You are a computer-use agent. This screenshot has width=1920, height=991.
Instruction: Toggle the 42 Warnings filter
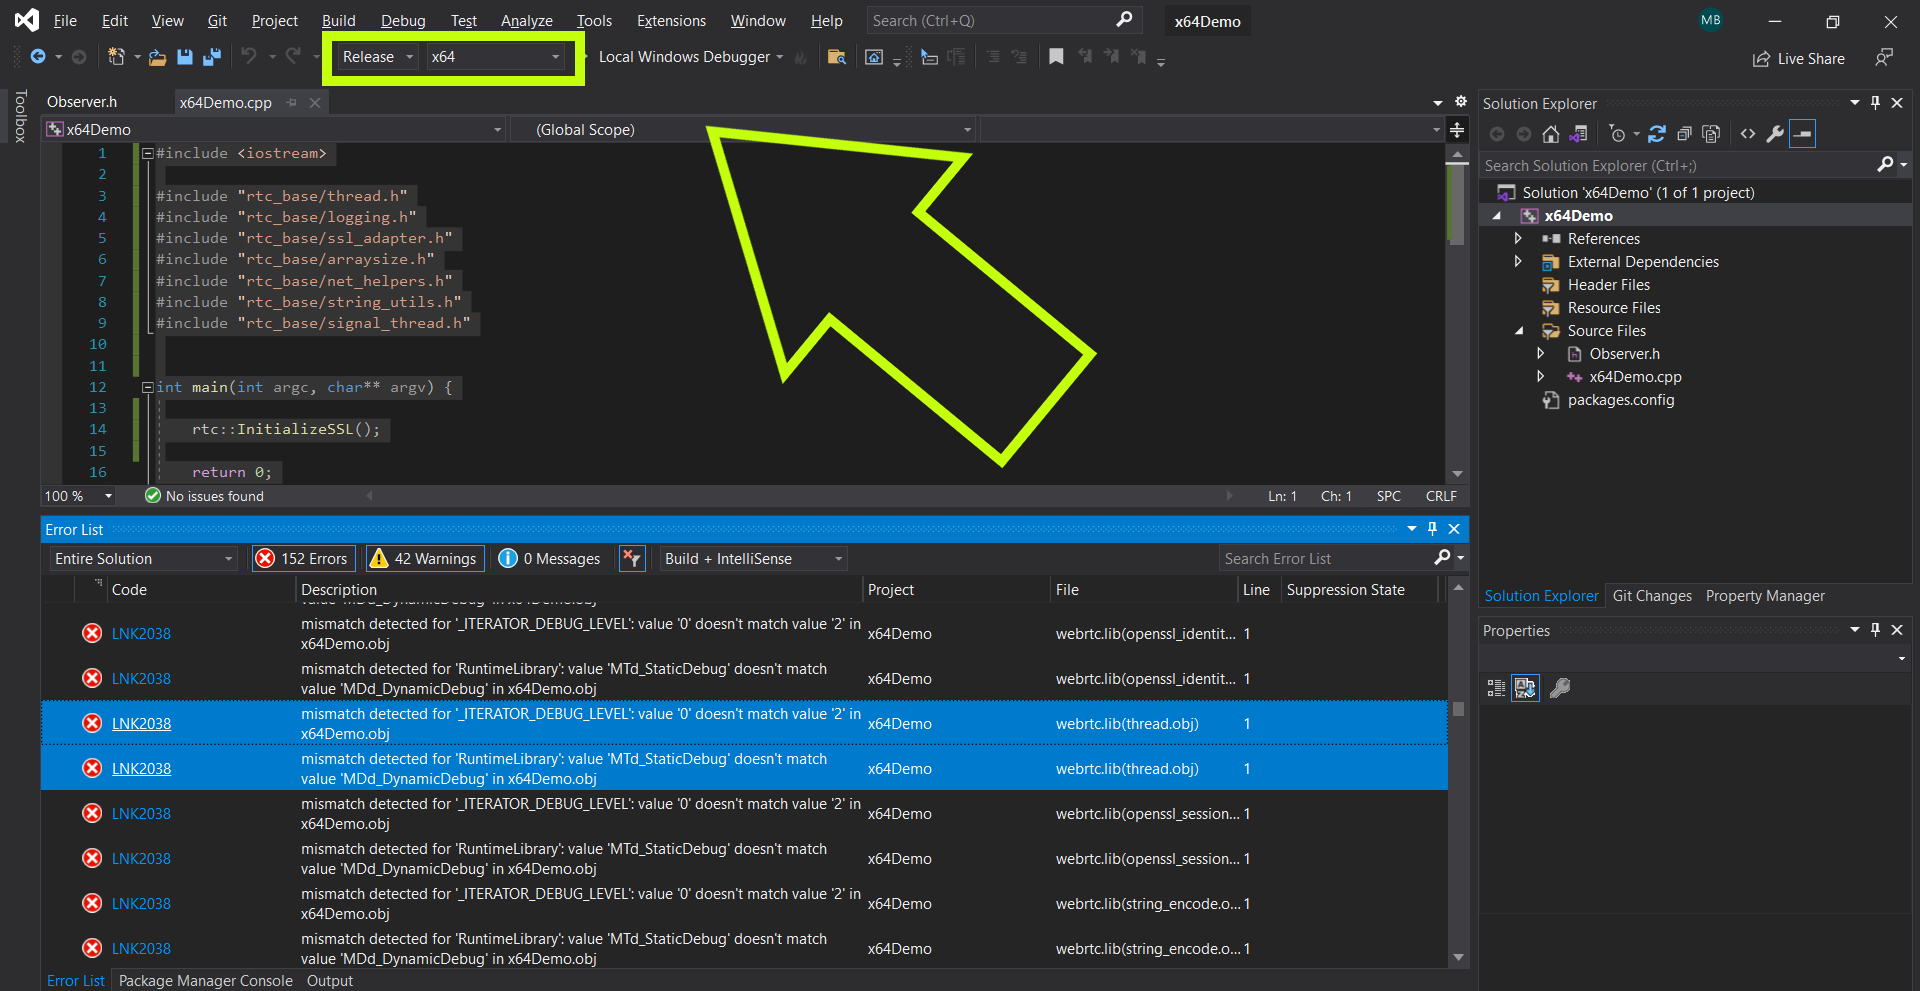[424, 559]
